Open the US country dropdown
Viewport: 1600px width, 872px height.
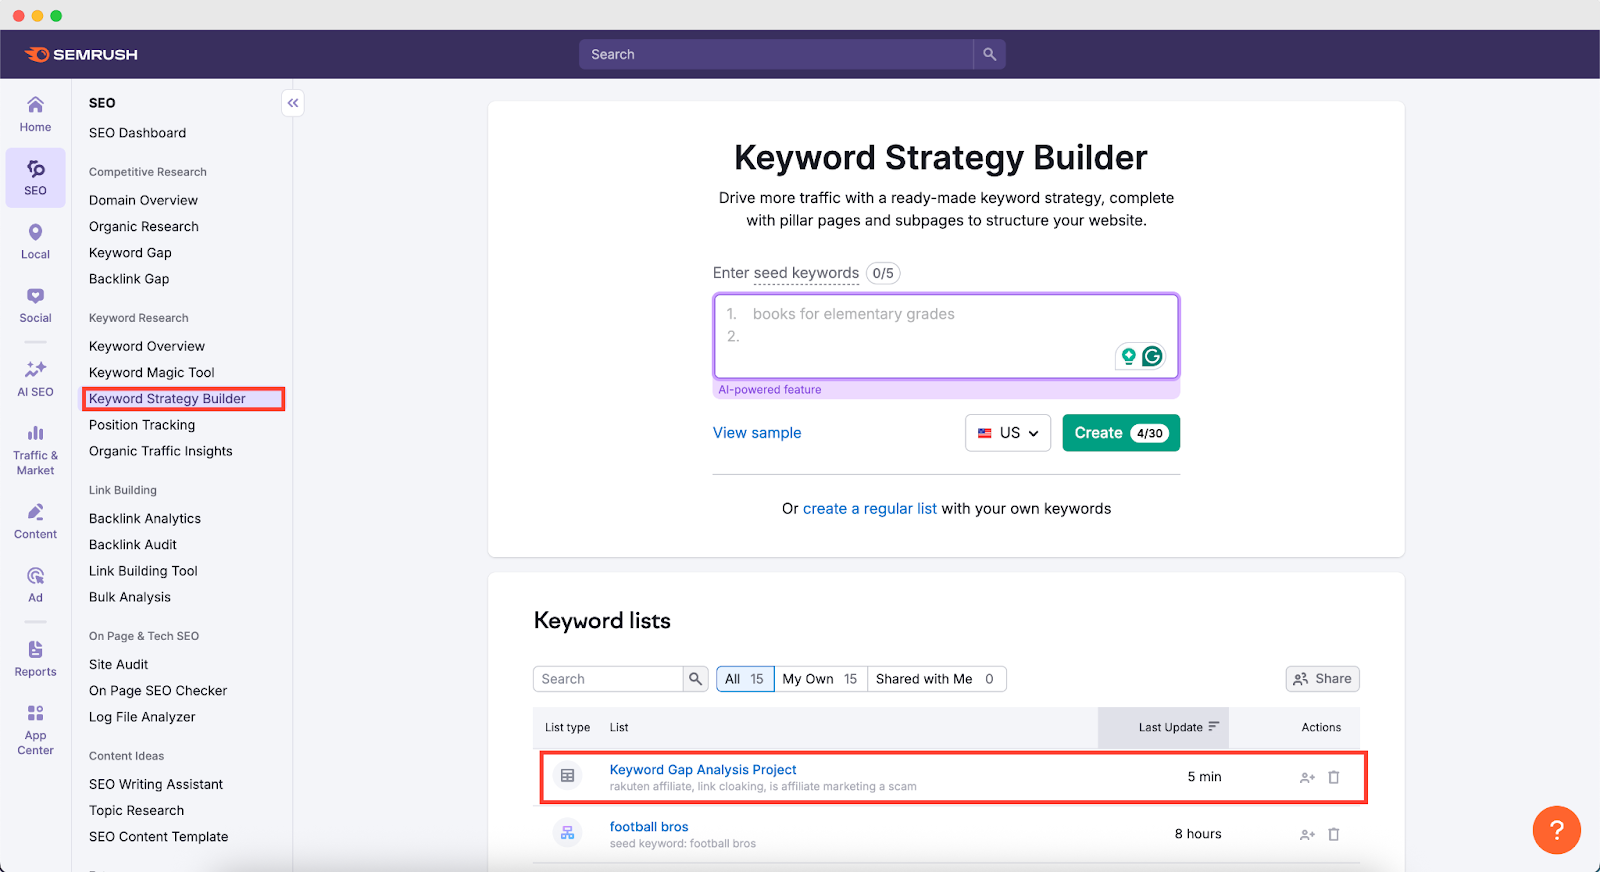point(1008,433)
